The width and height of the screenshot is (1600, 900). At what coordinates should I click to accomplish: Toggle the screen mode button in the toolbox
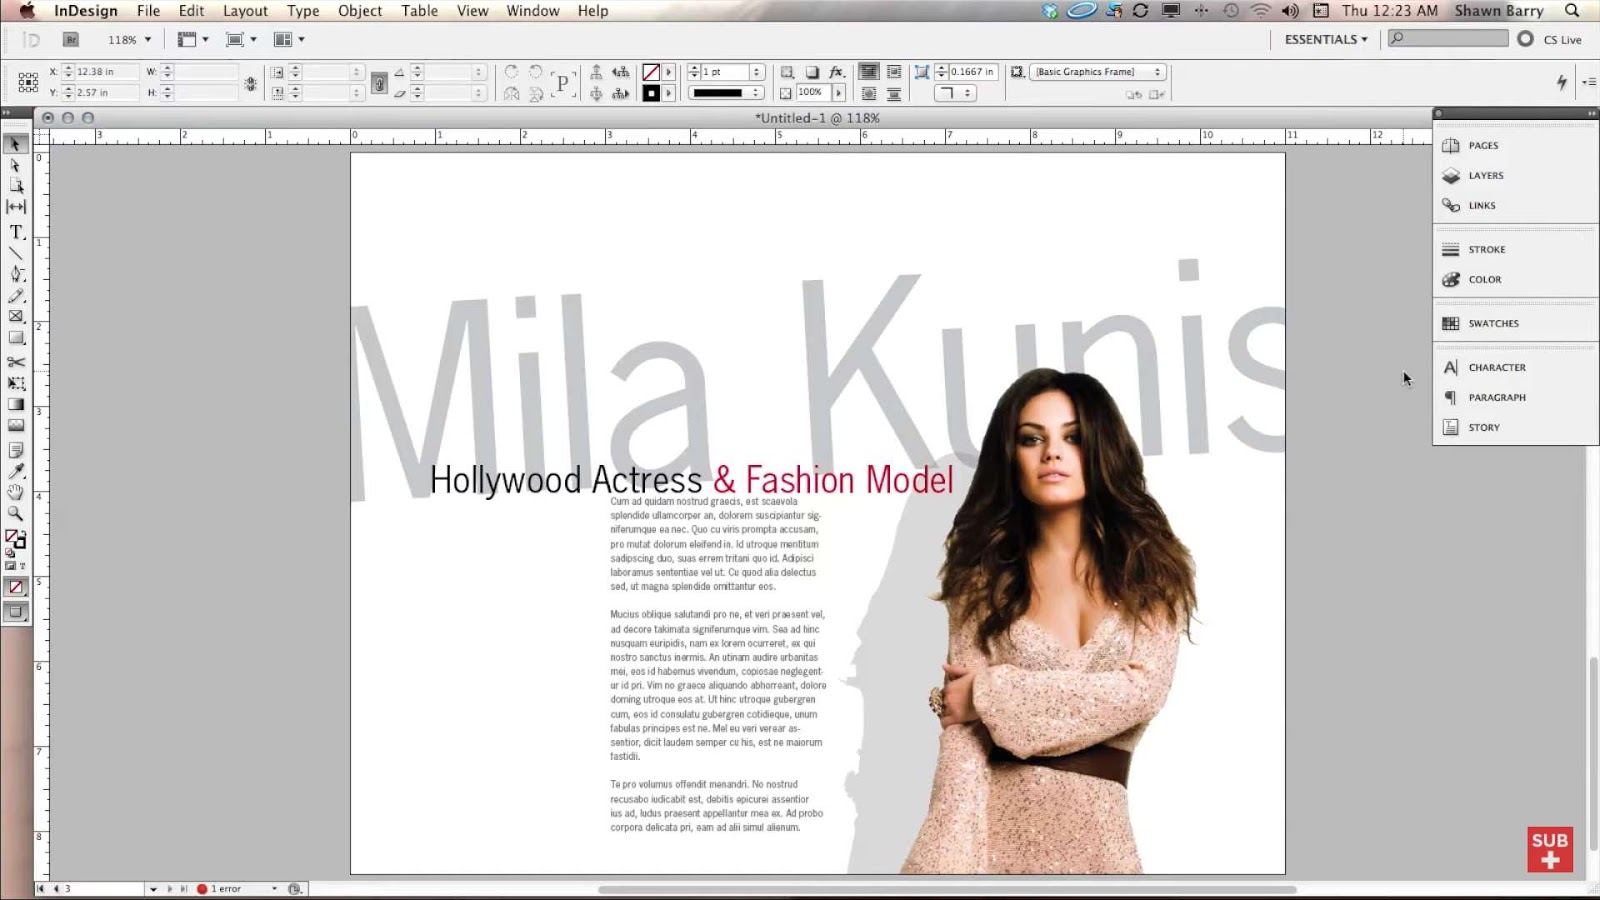(x=15, y=612)
